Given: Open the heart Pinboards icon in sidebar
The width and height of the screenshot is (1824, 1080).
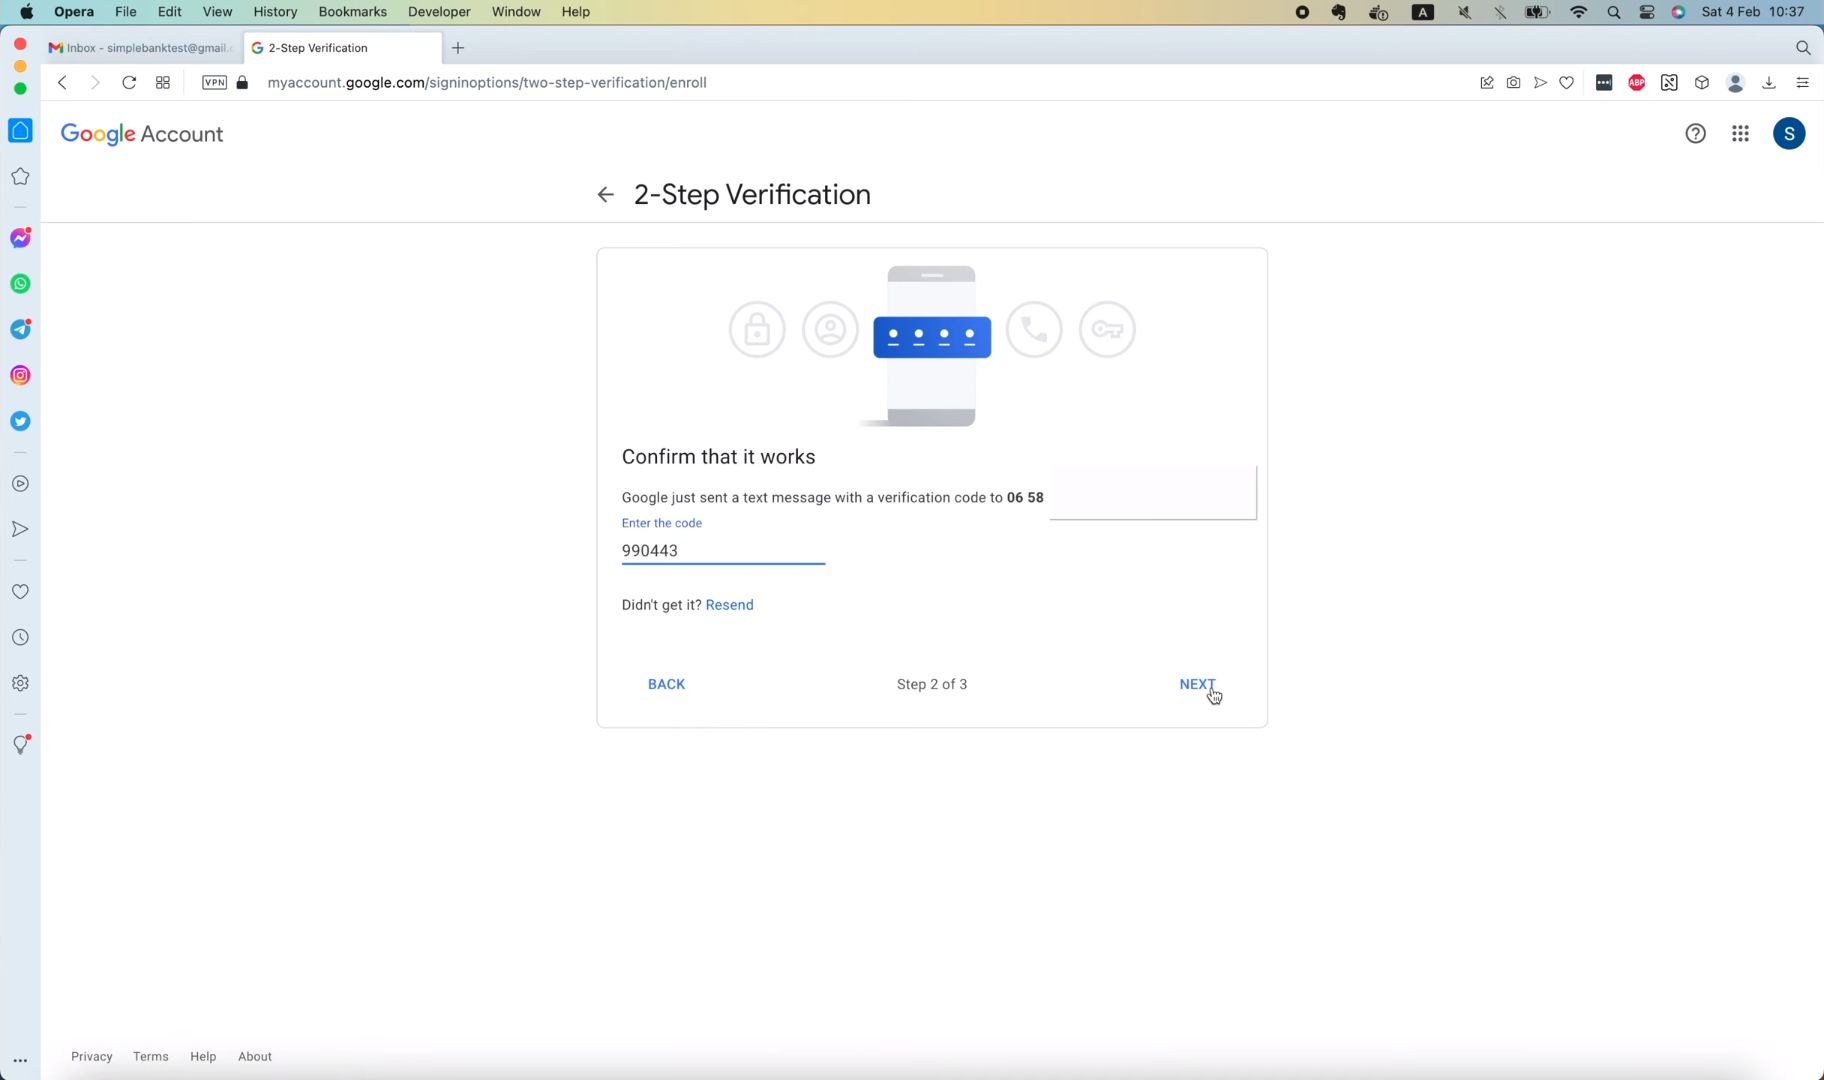Looking at the screenshot, I should click(x=20, y=592).
